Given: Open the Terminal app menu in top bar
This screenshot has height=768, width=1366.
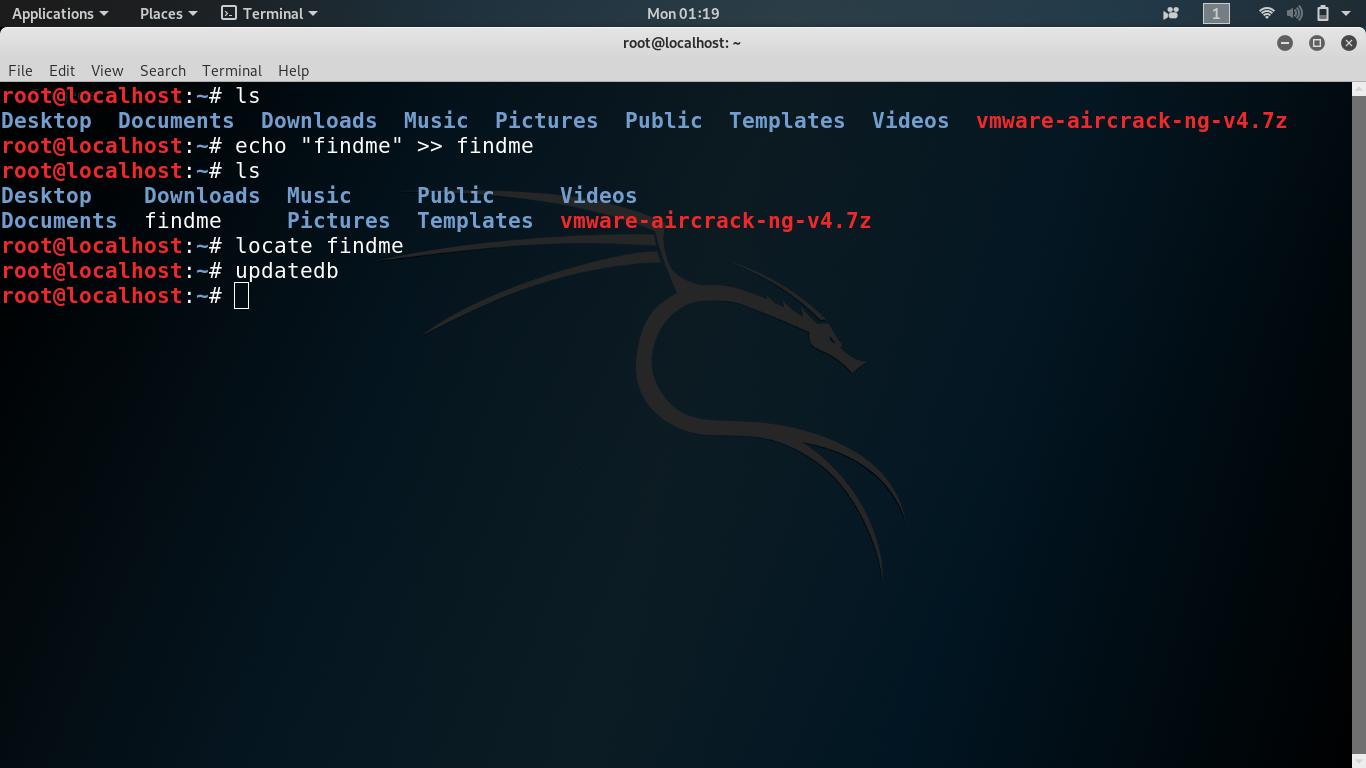Looking at the screenshot, I should click(x=270, y=13).
